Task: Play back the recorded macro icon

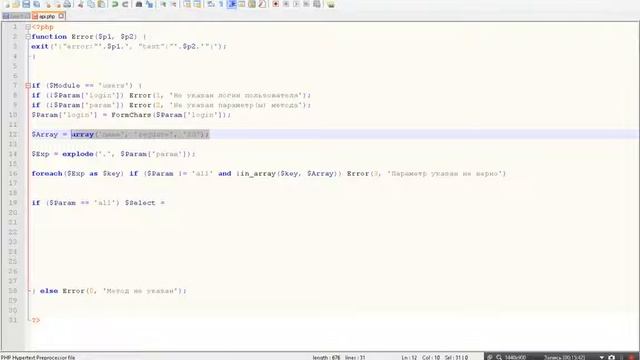Action: (296, 4)
